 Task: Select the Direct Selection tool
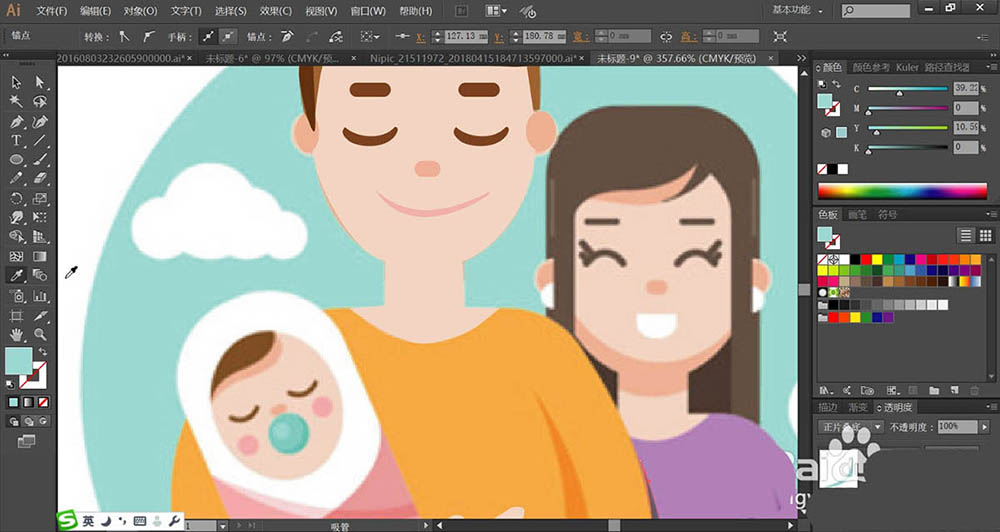tap(40, 82)
